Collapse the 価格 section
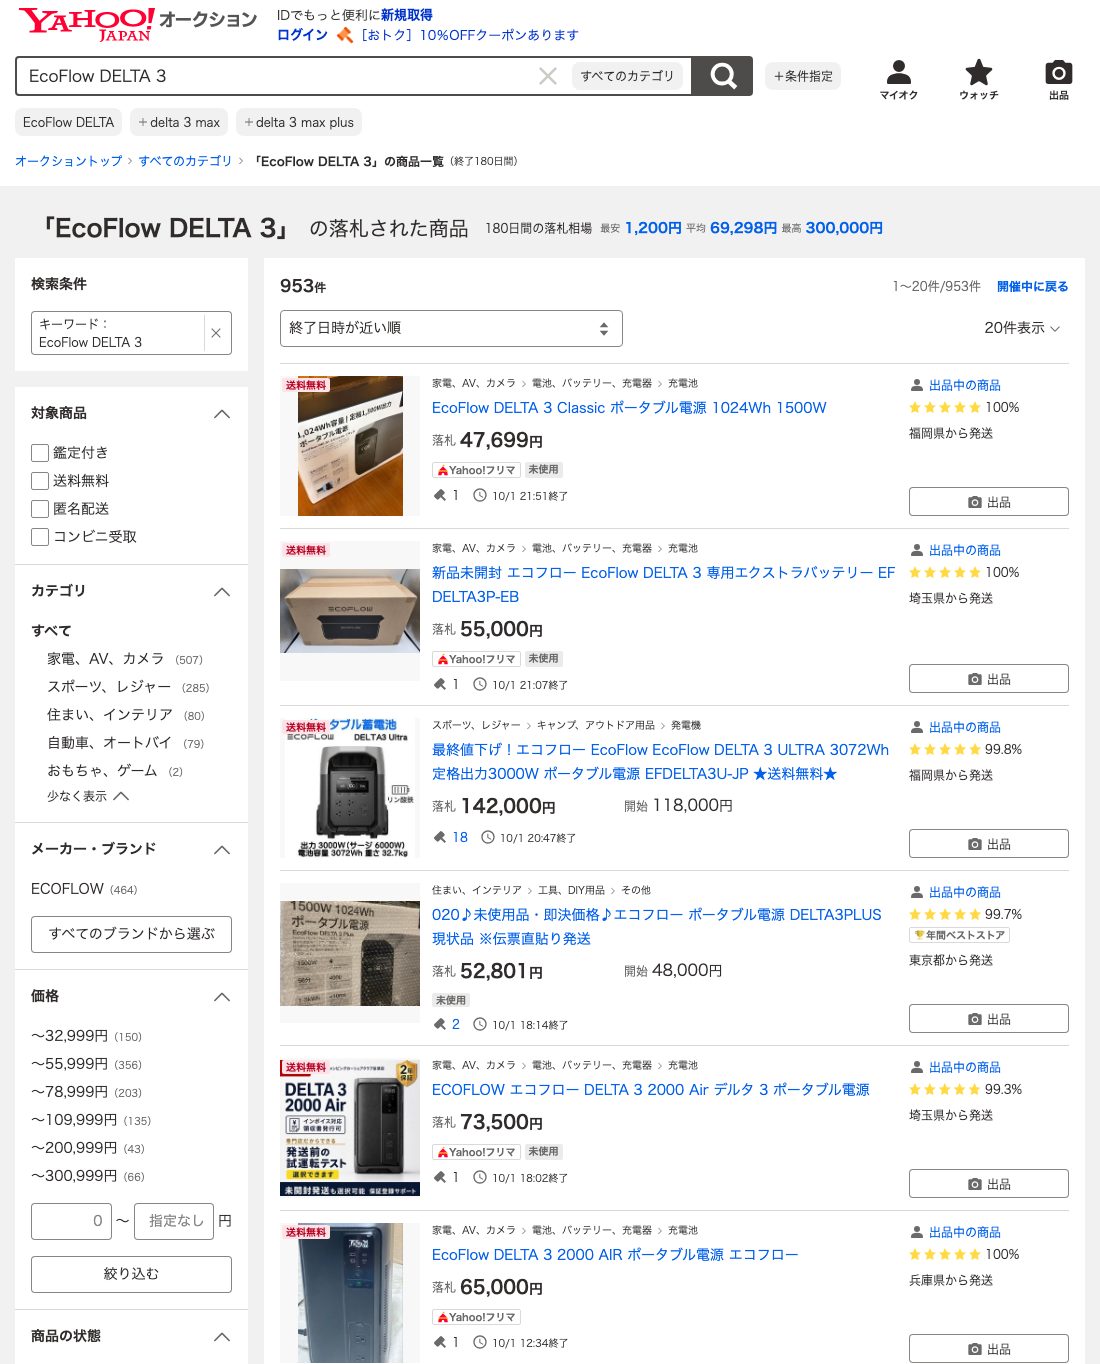1100x1364 pixels. (x=222, y=997)
